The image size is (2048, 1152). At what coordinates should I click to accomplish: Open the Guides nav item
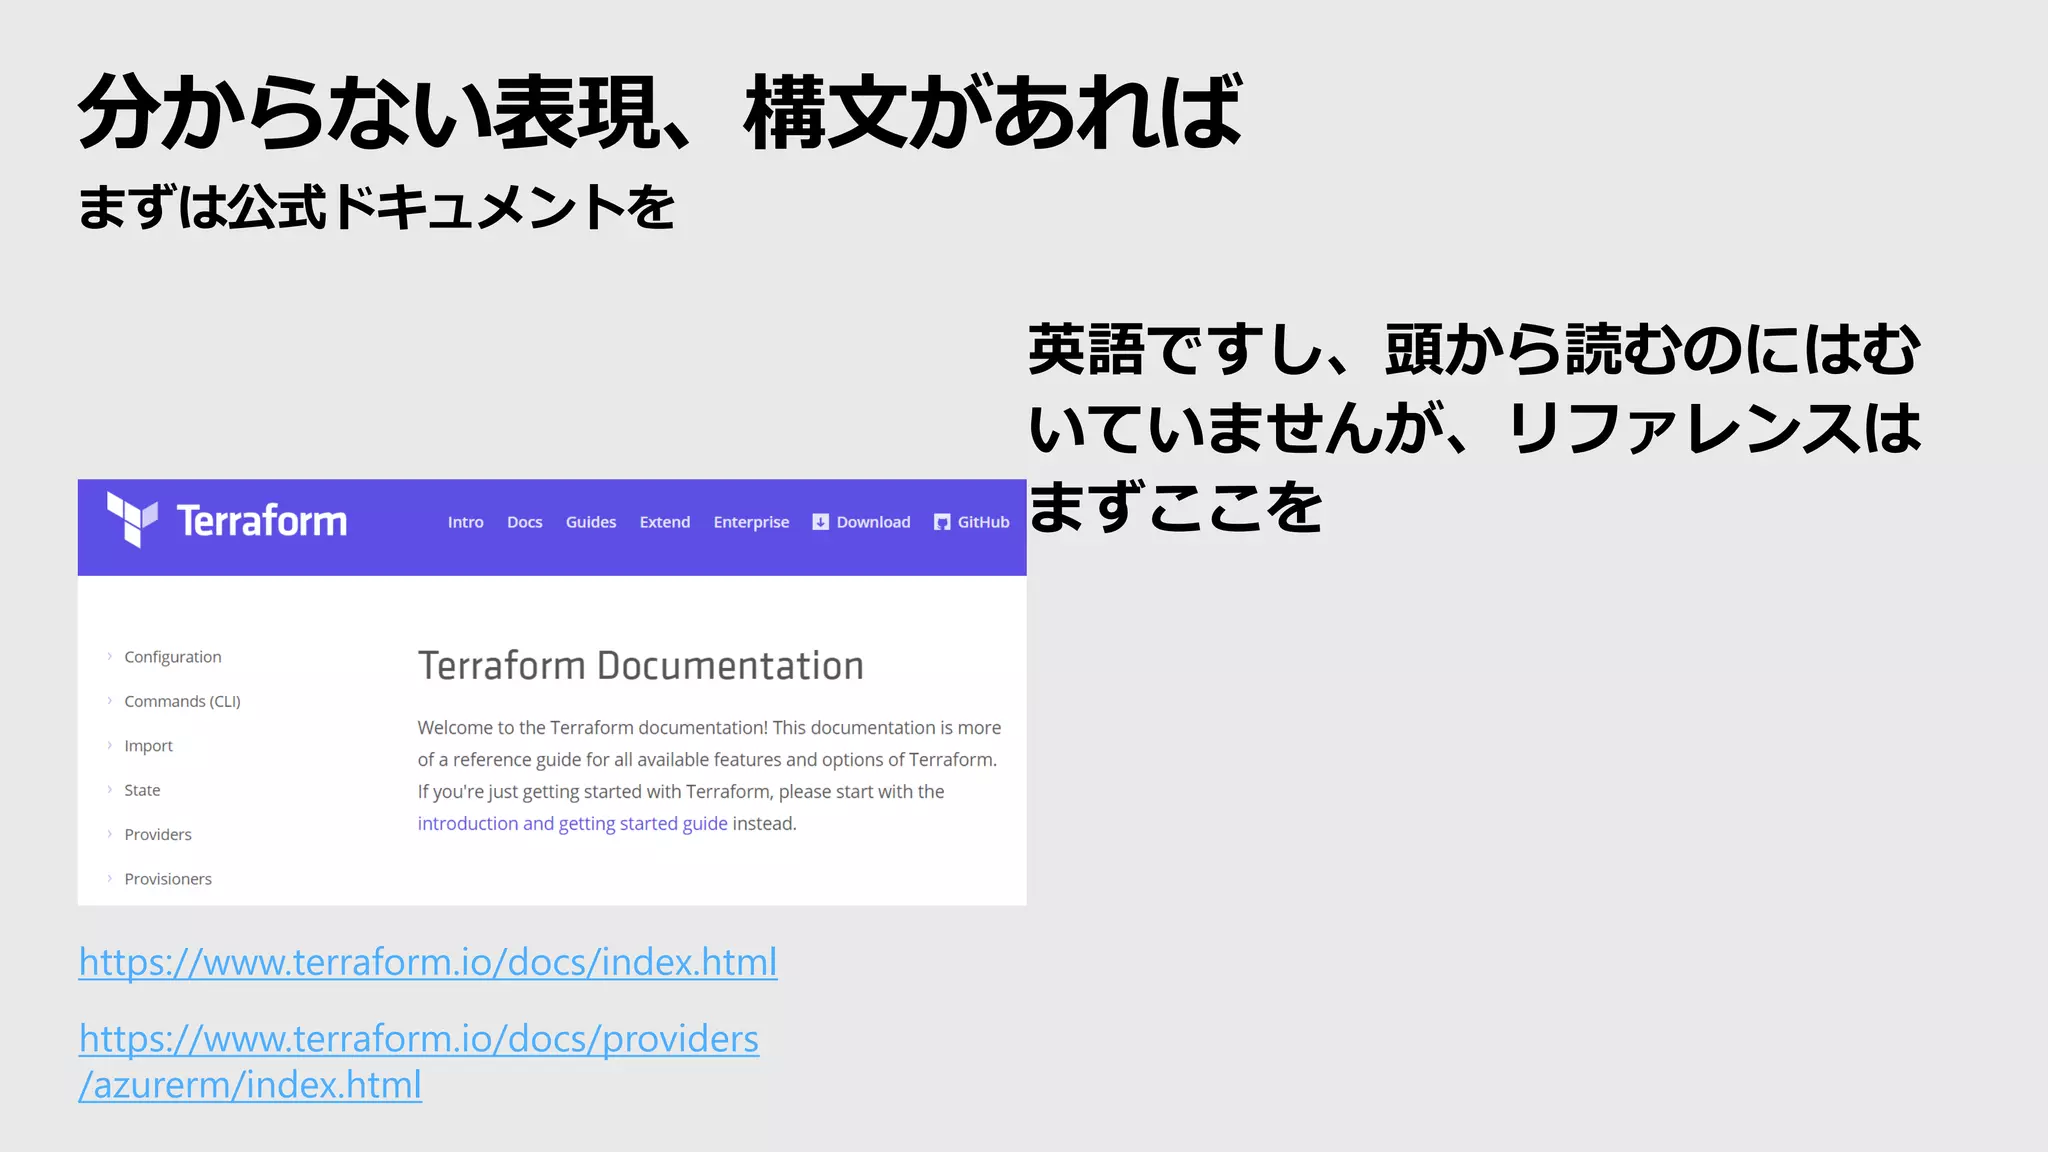click(x=591, y=522)
